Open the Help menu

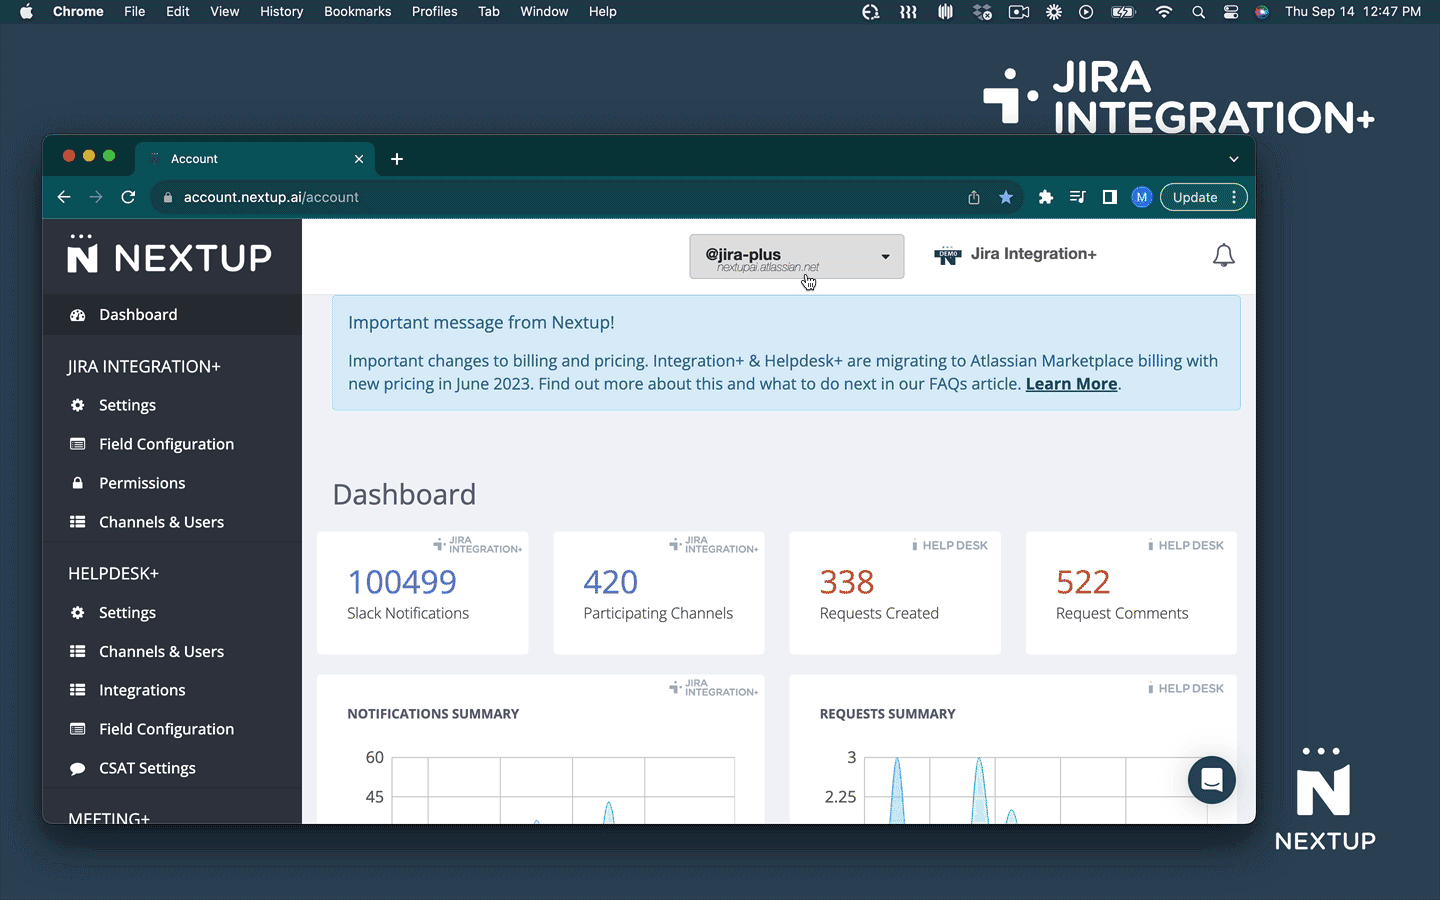[x=603, y=12]
